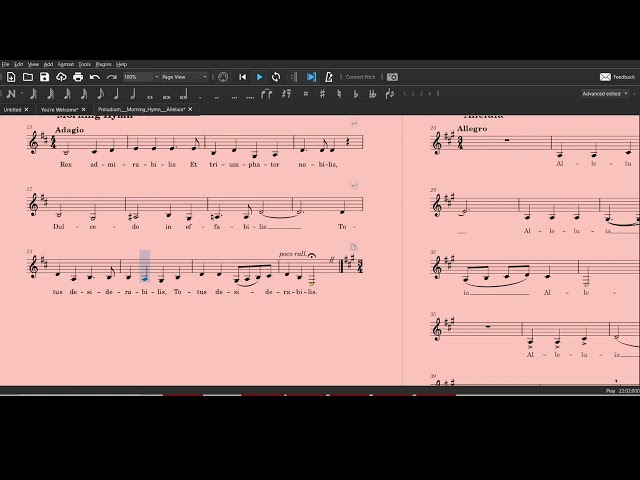Image resolution: width=640 pixels, height=480 pixels.
Task: Apply single augmentation dot
Action: [x=200, y=98]
